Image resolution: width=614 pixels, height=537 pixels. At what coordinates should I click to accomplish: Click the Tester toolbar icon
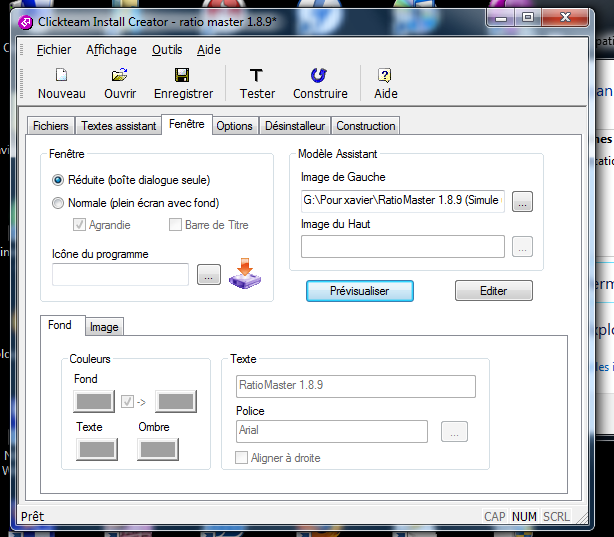point(256,75)
